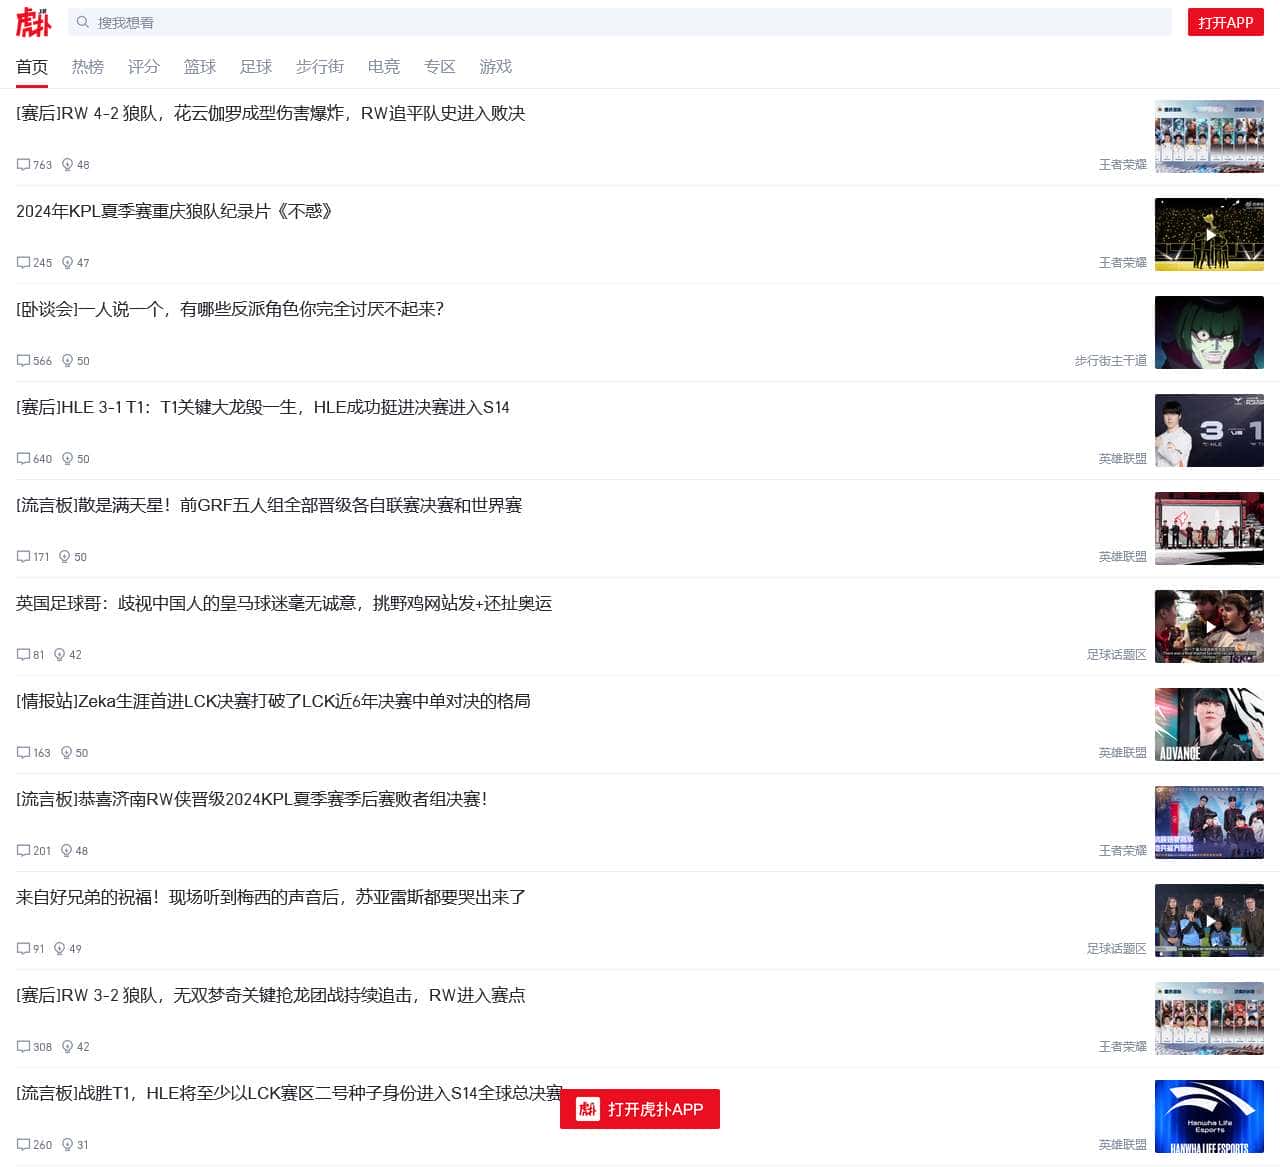Open 2024年KPL夏季赛重庆狼队纪录片 post
Screen dimensions: 1280x1167
click(174, 212)
